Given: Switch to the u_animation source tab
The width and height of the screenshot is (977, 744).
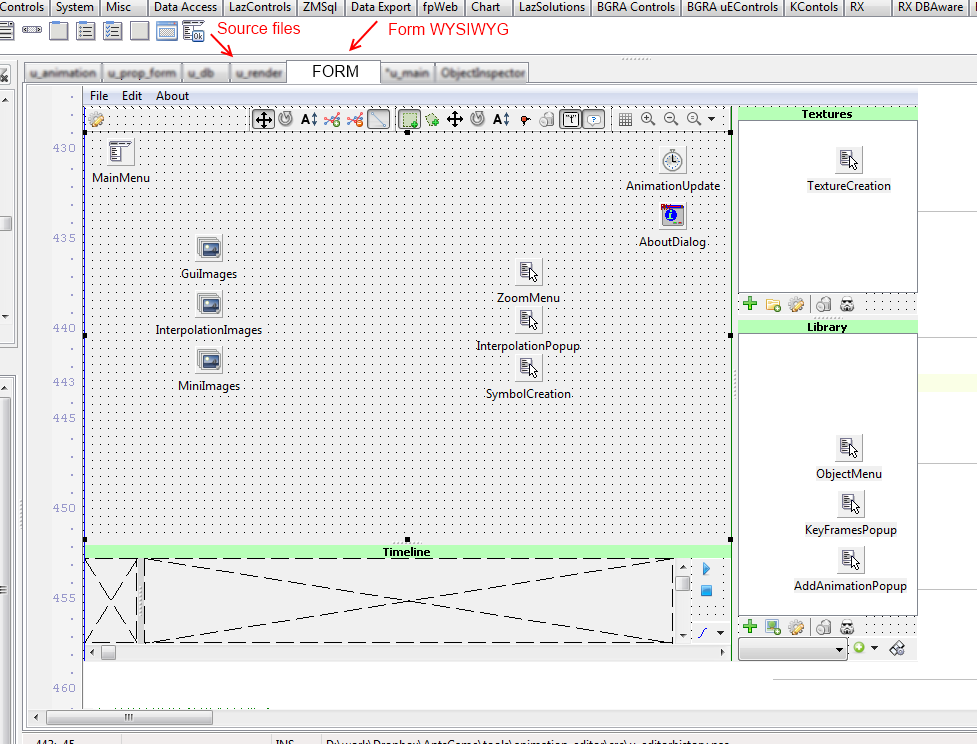Looking at the screenshot, I should pyautogui.click(x=63, y=74).
